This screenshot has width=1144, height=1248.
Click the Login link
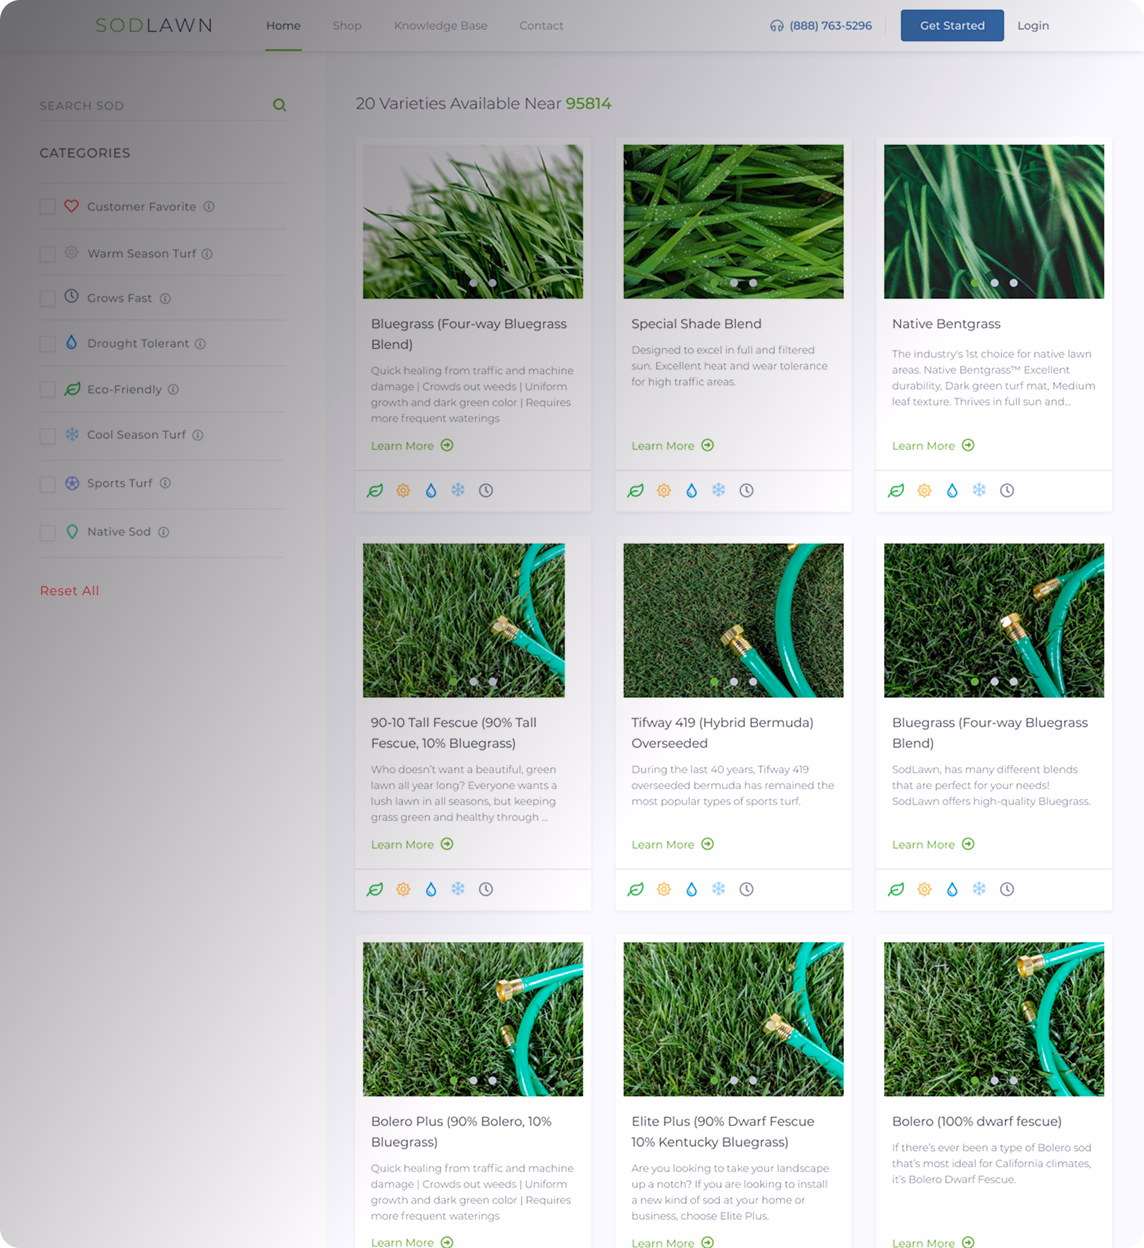click(1033, 26)
